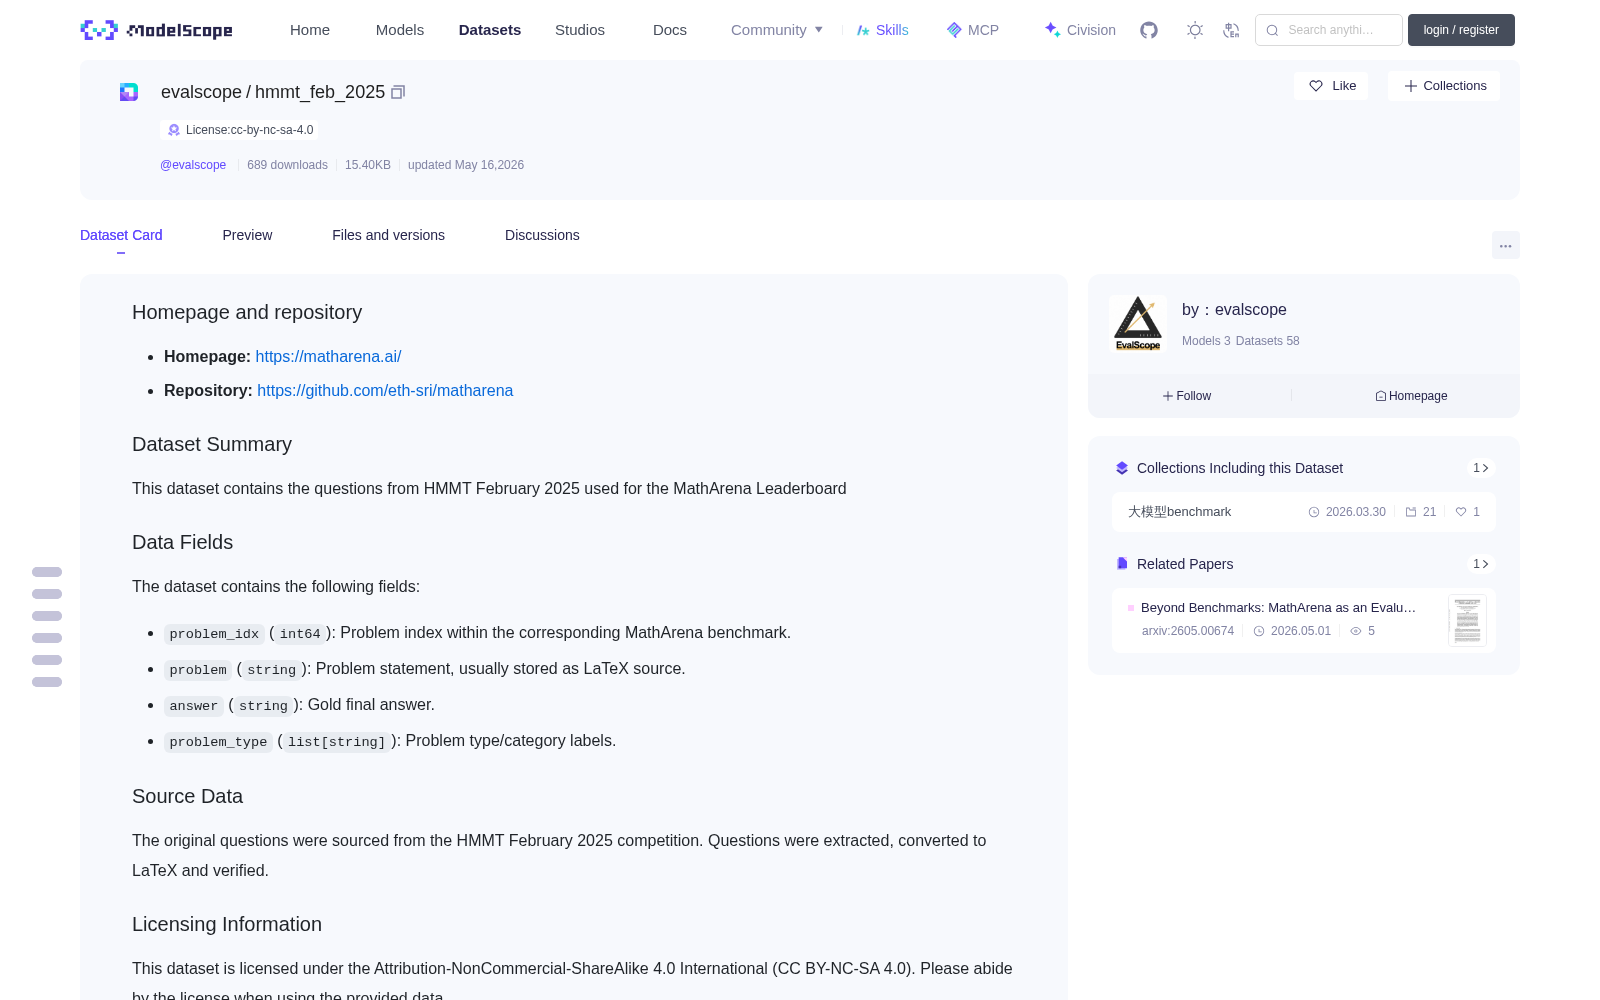
Task: Open the 大模型benchmark collection
Action: 1304,512
